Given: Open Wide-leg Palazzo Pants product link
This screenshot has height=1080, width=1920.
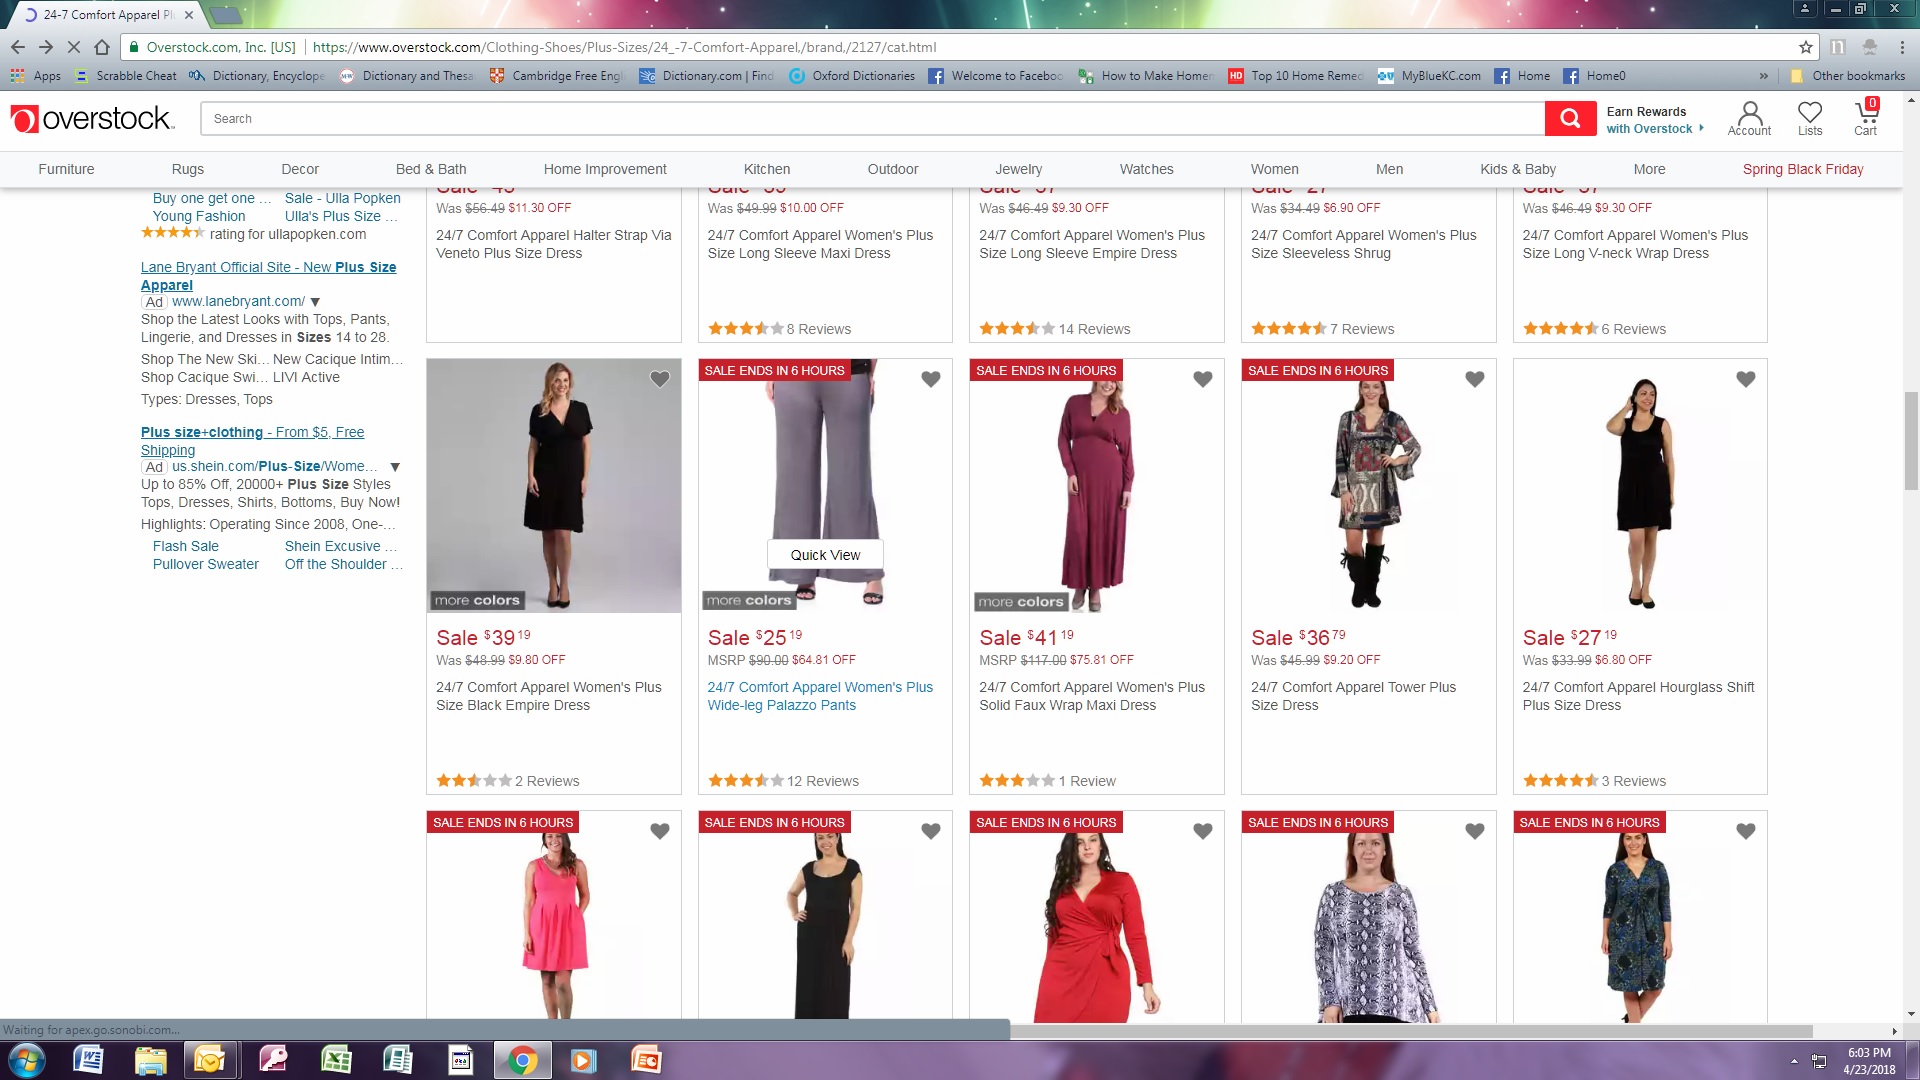Looking at the screenshot, I should (x=820, y=696).
